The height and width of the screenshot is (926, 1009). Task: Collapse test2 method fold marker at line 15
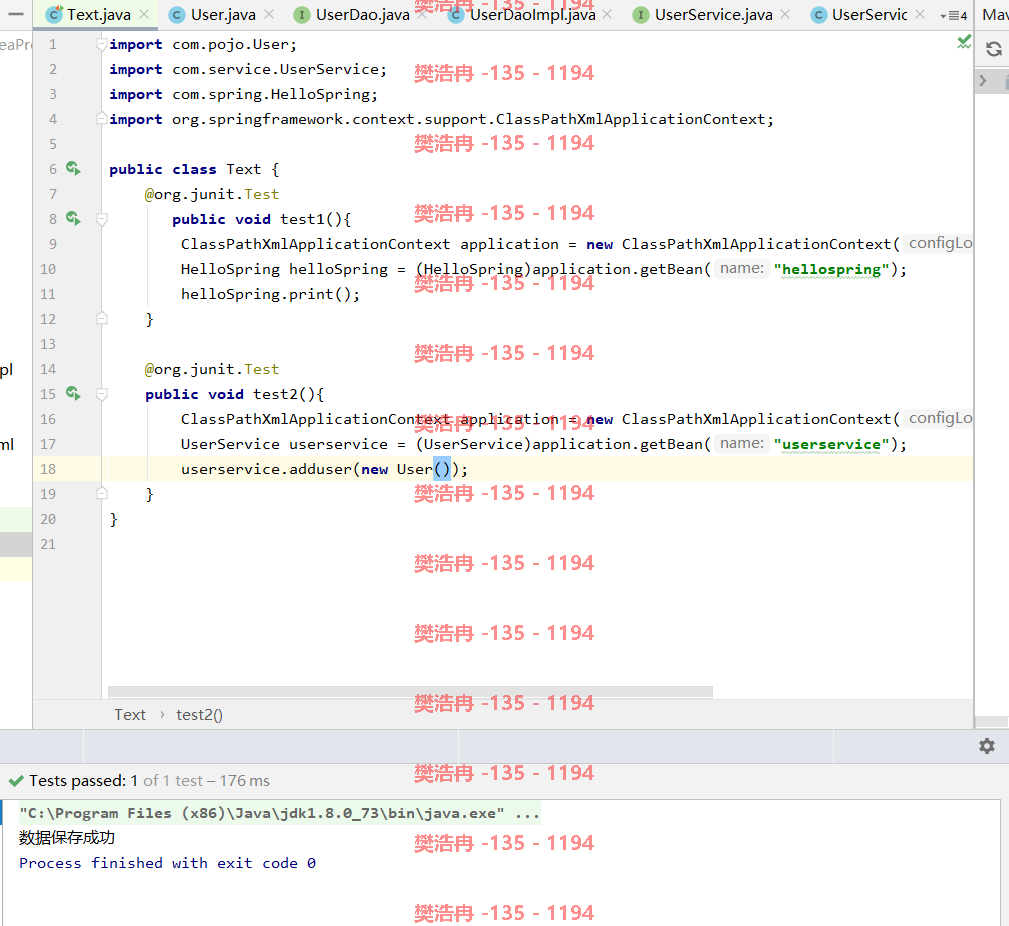(x=101, y=394)
